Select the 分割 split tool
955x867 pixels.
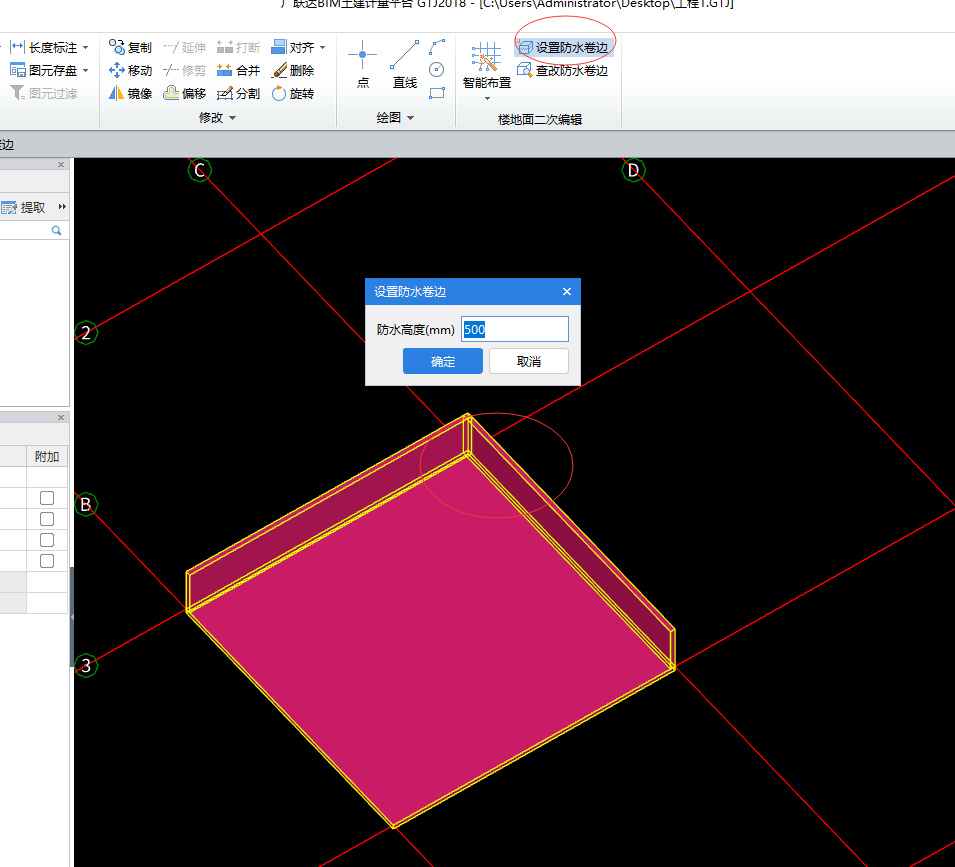[238, 93]
